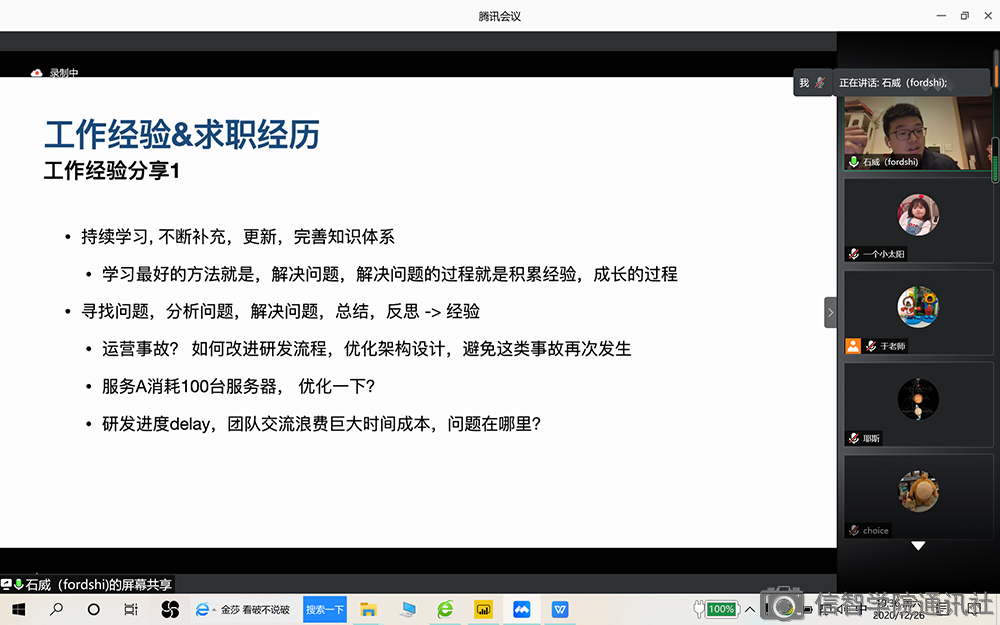Click the orange host icon beside 于老师
The image size is (1000, 625).
(x=853, y=346)
